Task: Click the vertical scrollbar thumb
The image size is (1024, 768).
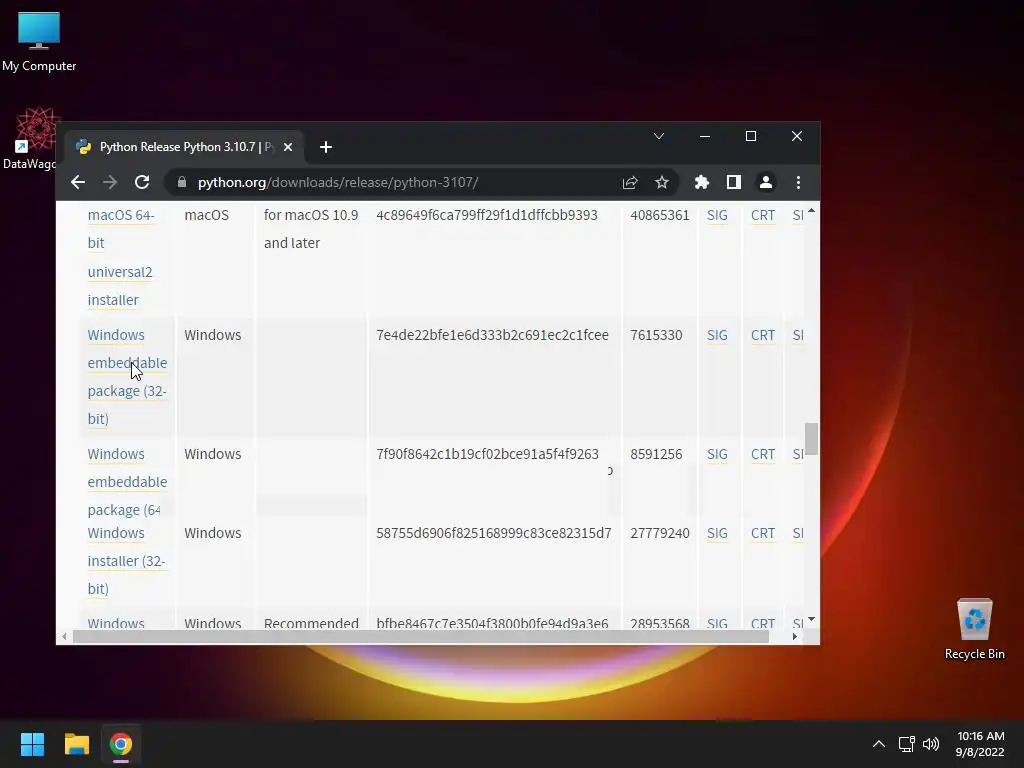Action: 811,438
